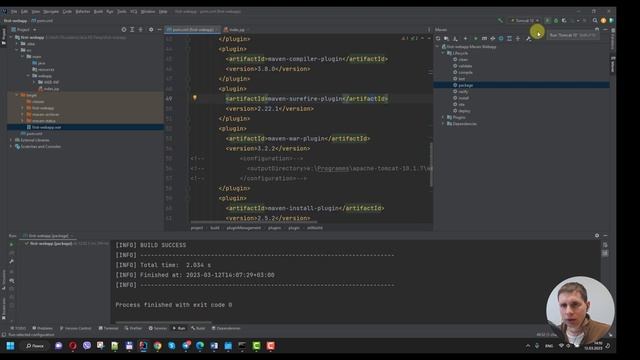The width and height of the screenshot is (640, 360).
Task: Collapse the src folder in project tree
Action: point(17,50)
